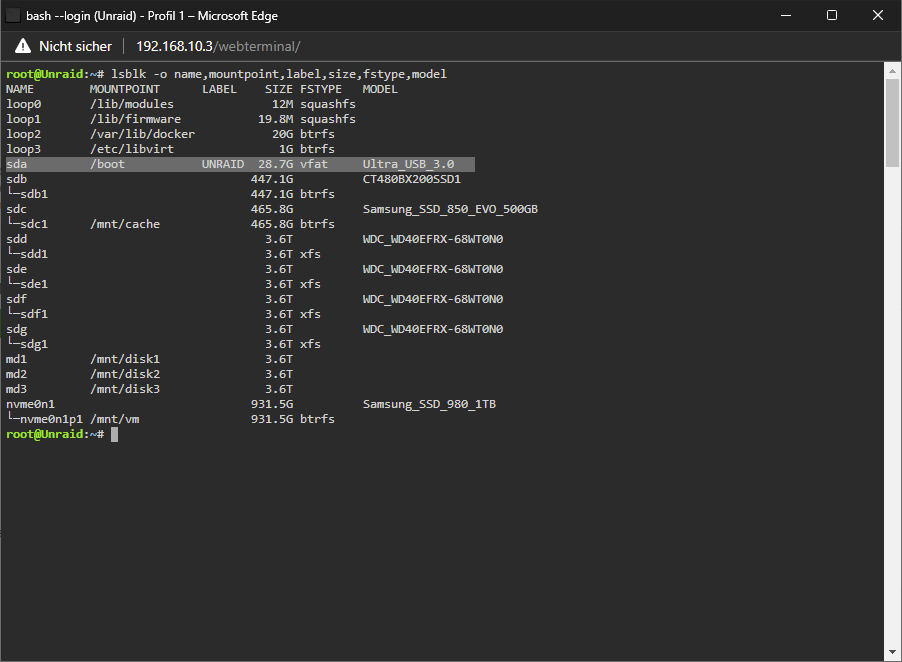The width and height of the screenshot is (902, 662).
Task: Click the terminal scrollbar thumb
Action: coord(892,124)
